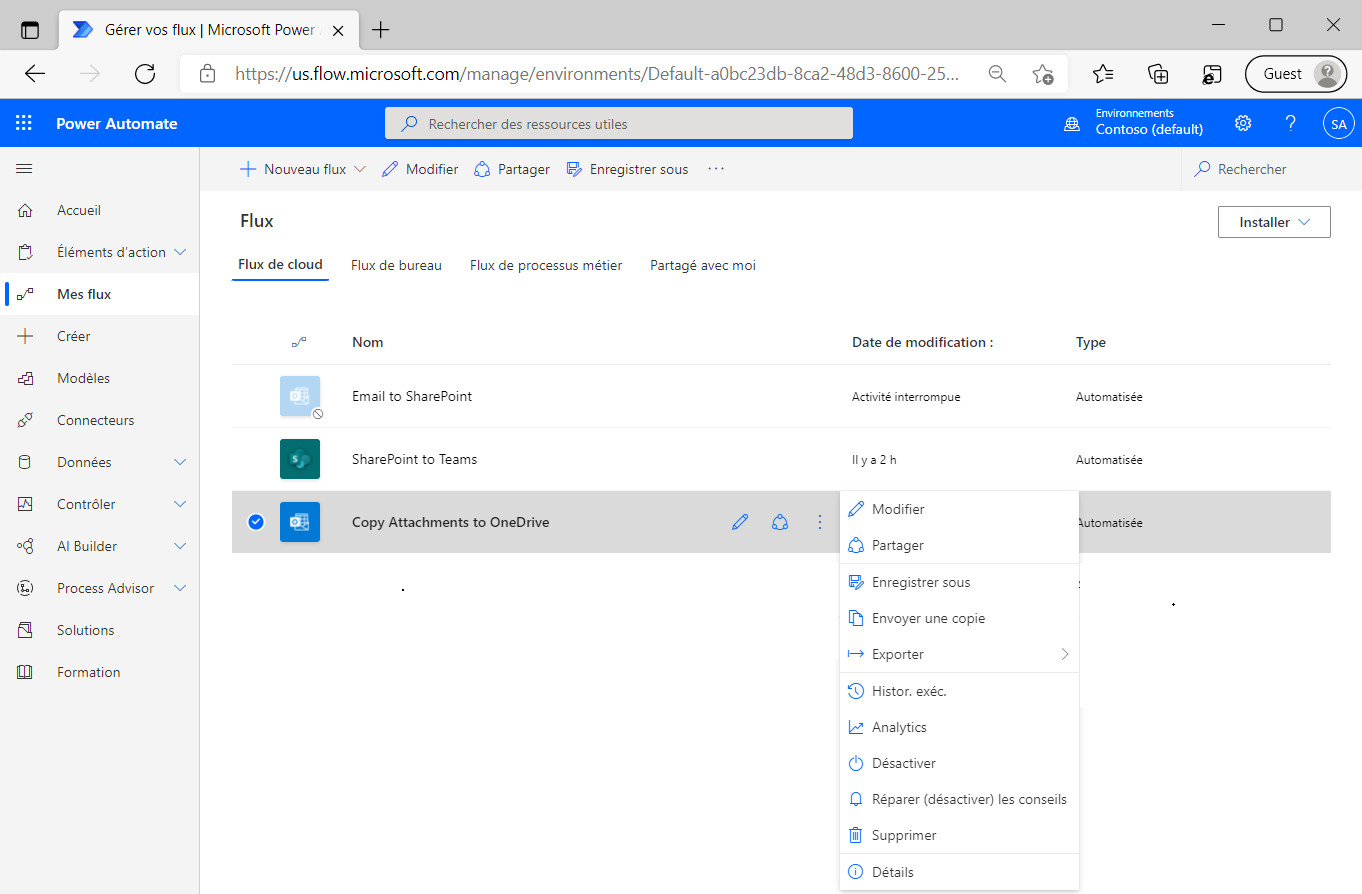The width and height of the screenshot is (1362, 894).
Task: Expand the Données section chevron
Action: pos(181,462)
